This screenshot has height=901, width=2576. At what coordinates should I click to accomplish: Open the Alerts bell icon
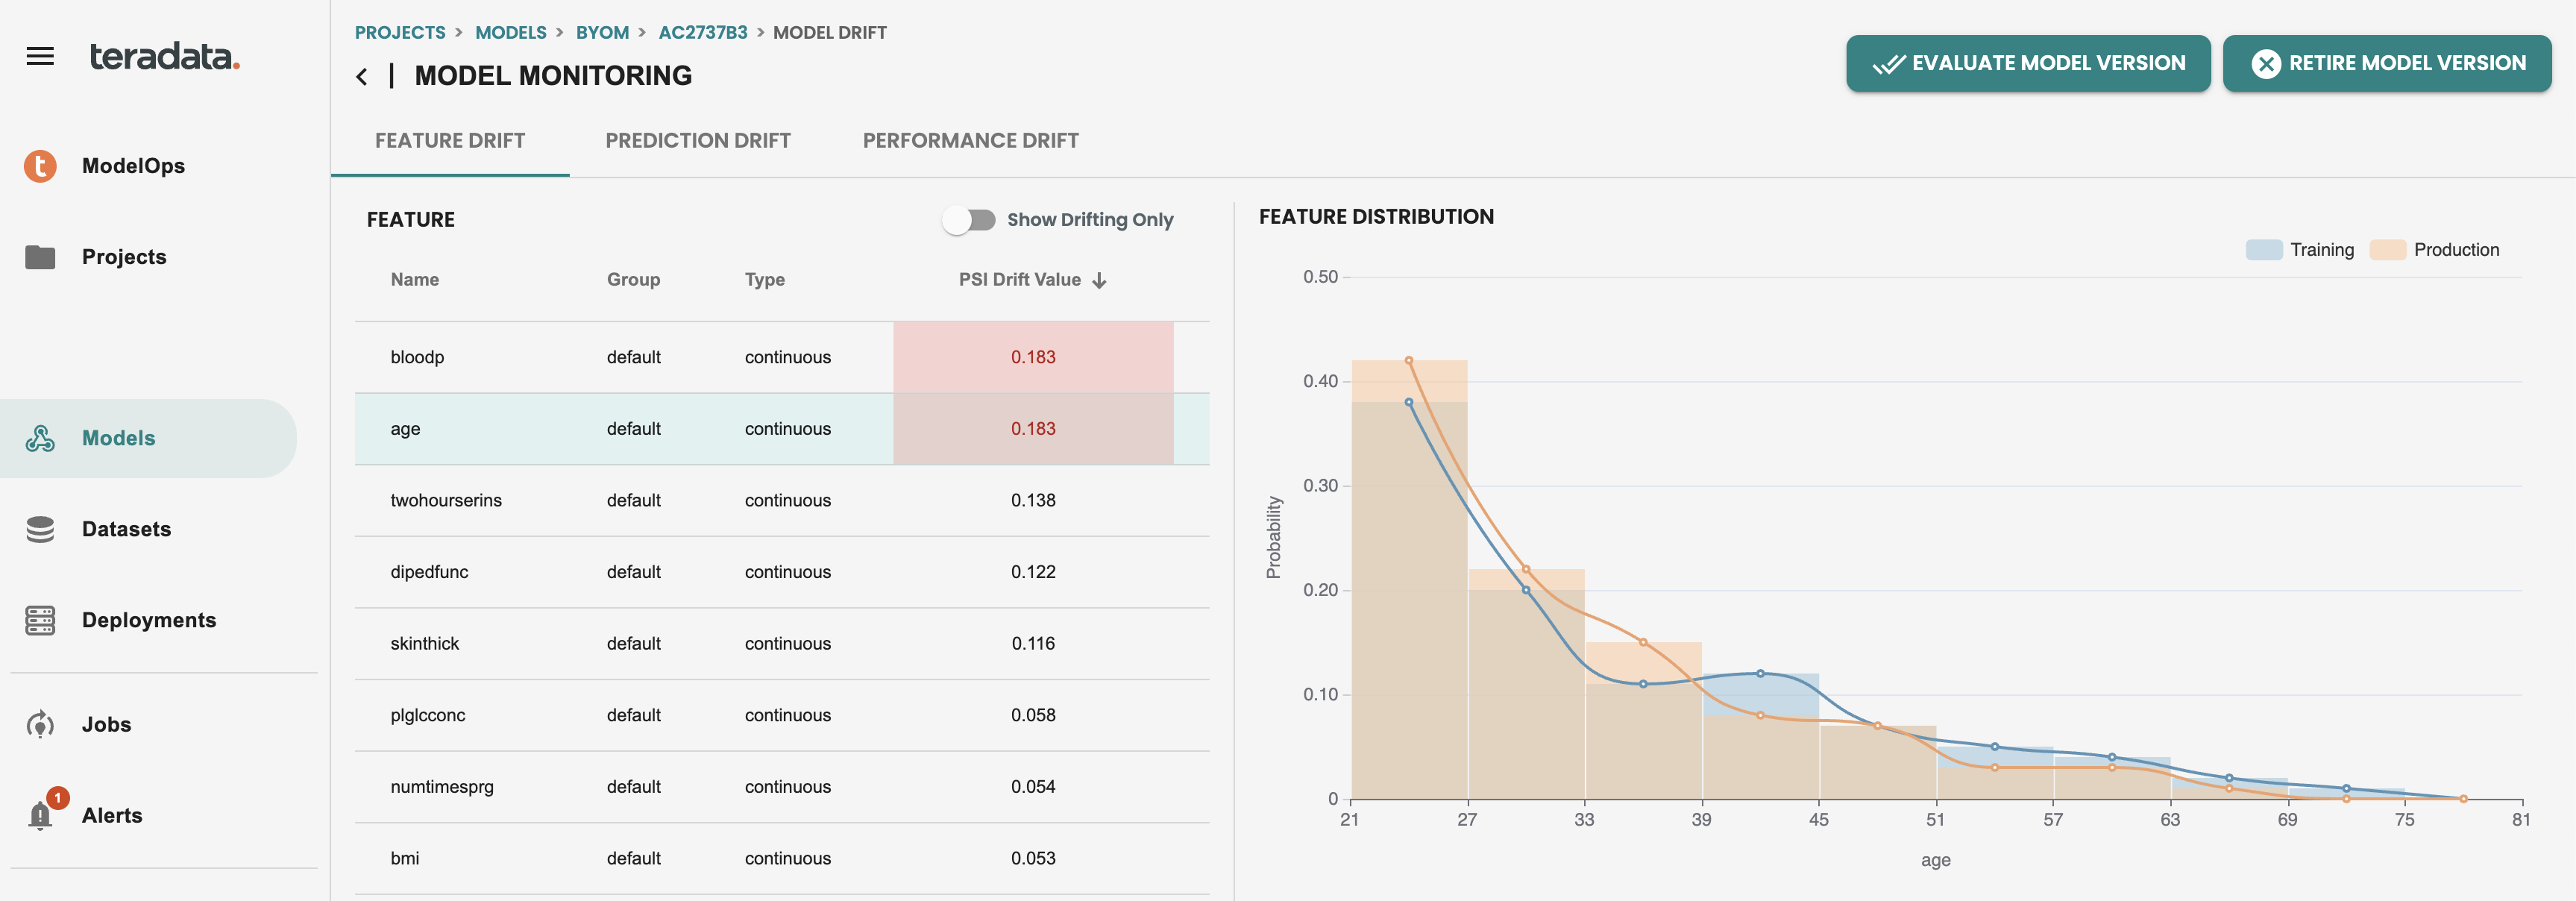click(40, 816)
